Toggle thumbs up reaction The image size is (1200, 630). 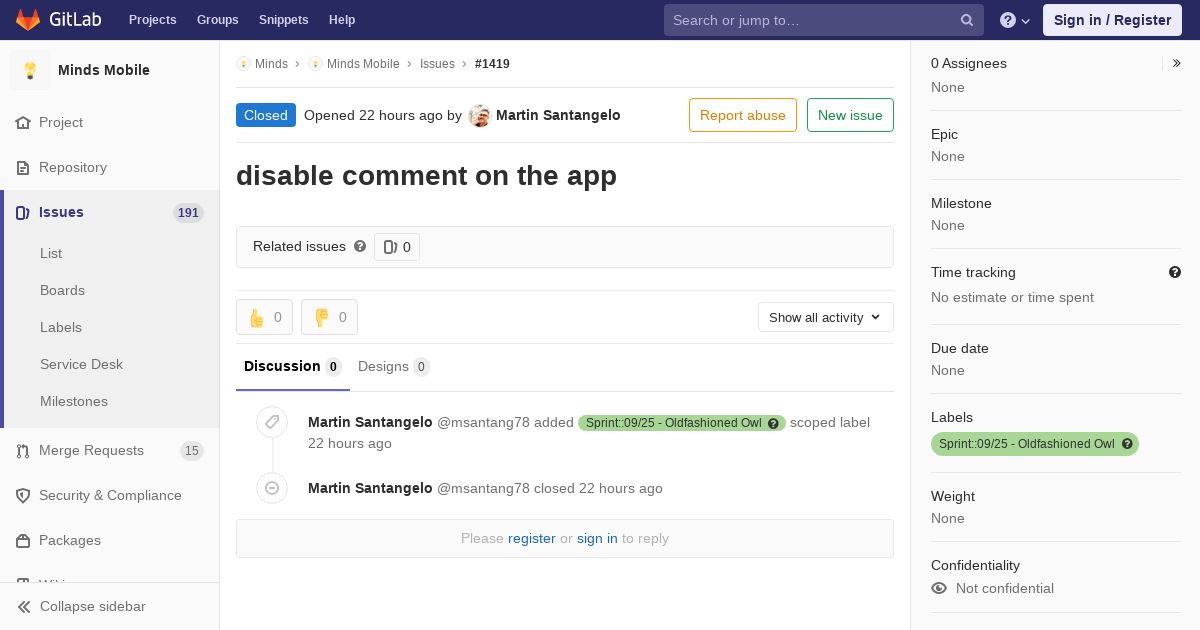click(264, 317)
